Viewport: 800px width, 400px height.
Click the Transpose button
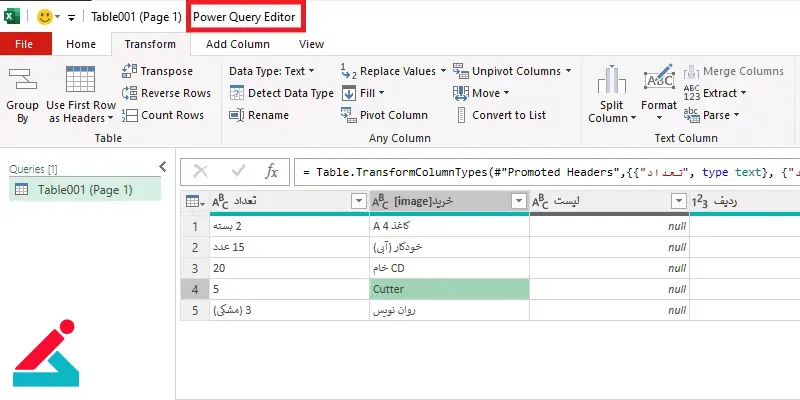(x=157, y=71)
